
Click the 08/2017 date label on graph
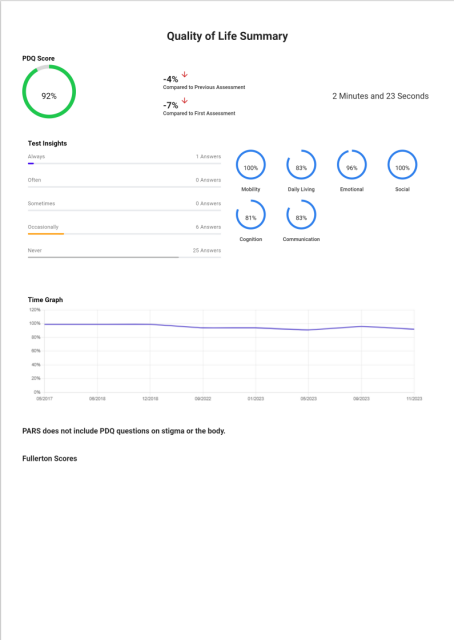pos(45,399)
